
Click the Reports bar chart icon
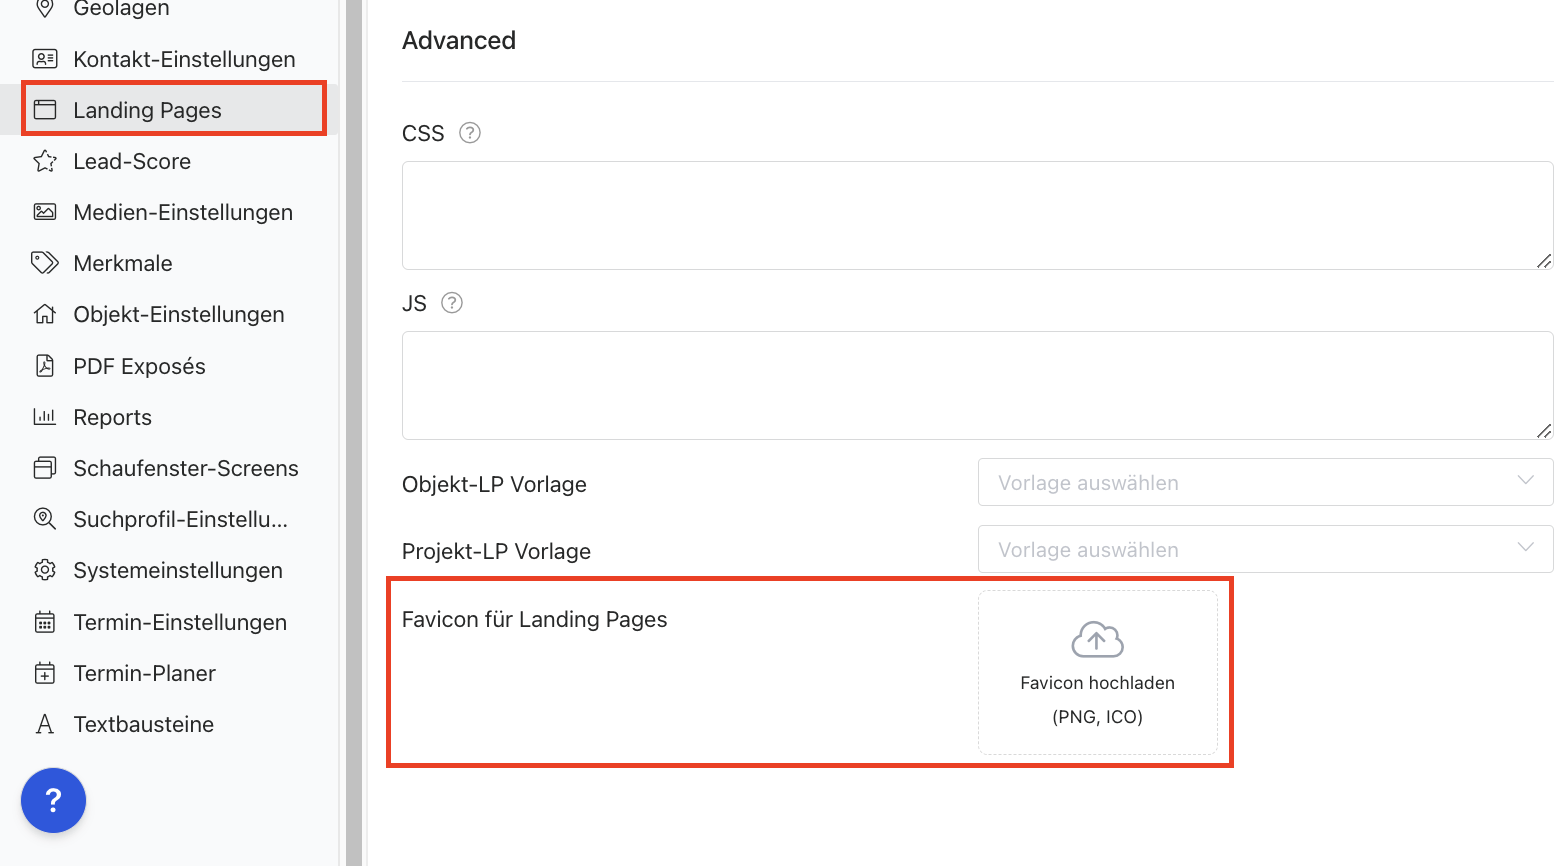(45, 417)
